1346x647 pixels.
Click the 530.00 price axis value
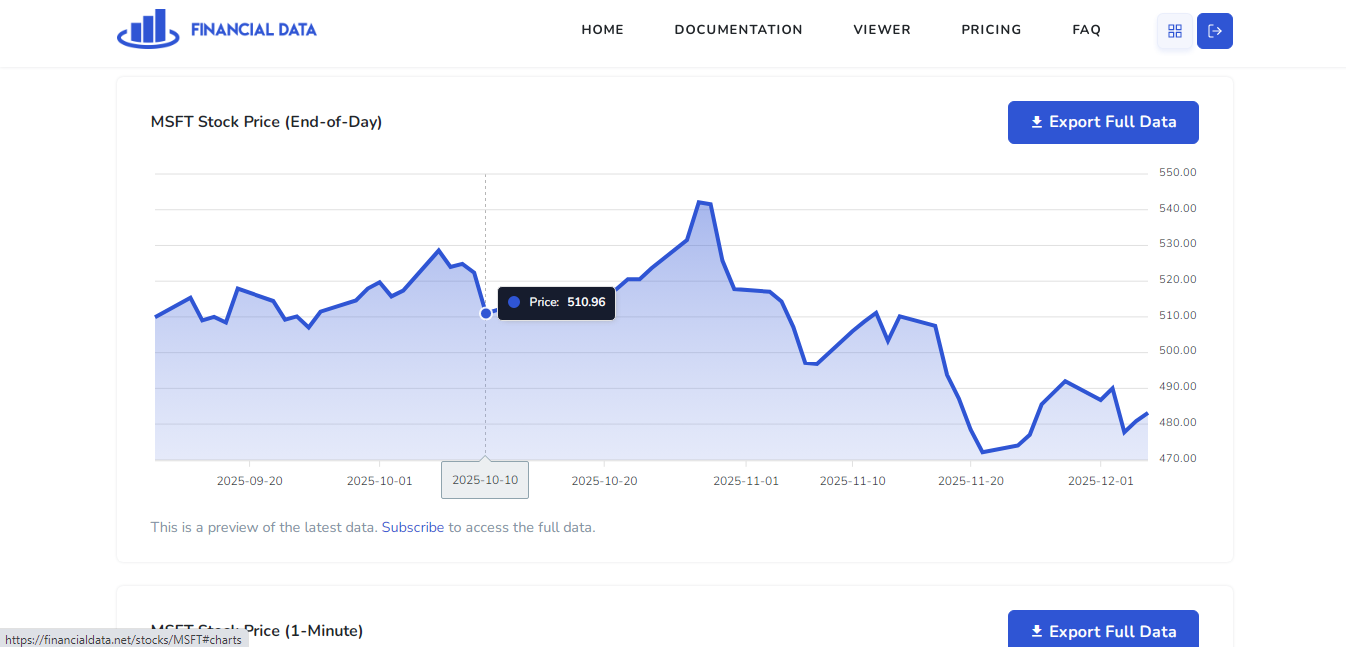click(1178, 244)
